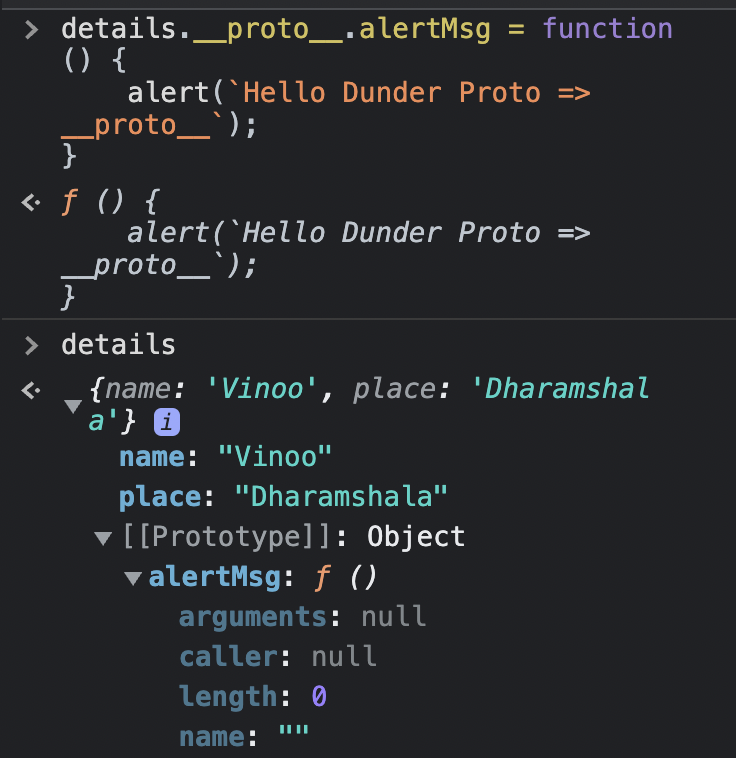The image size is (736, 758).
Task: Select the length: 0 property
Action: tap(253, 697)
